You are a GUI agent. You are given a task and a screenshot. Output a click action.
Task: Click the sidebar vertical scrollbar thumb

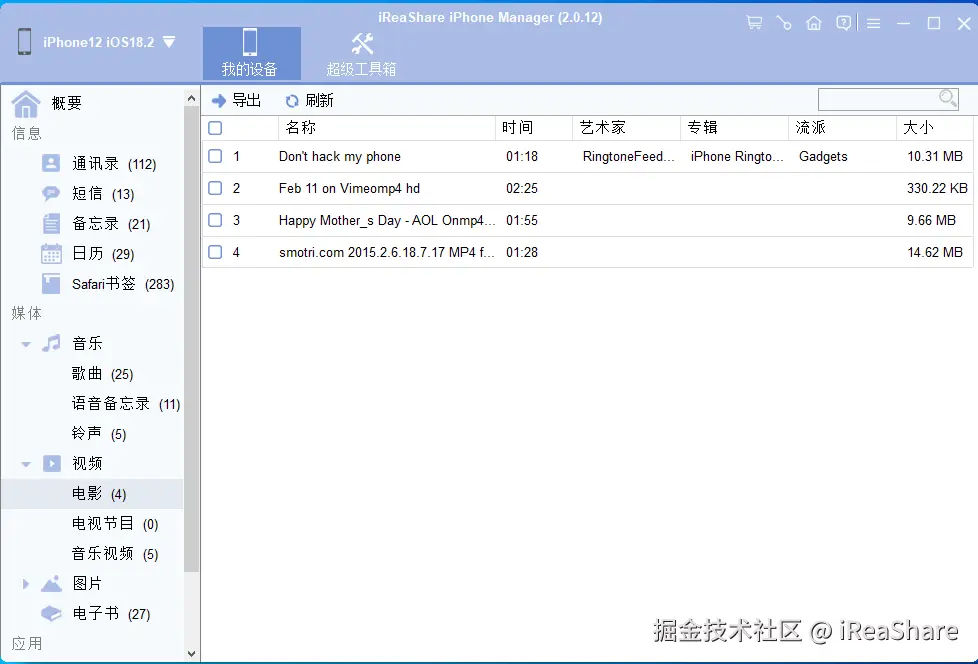click(191, 339)
